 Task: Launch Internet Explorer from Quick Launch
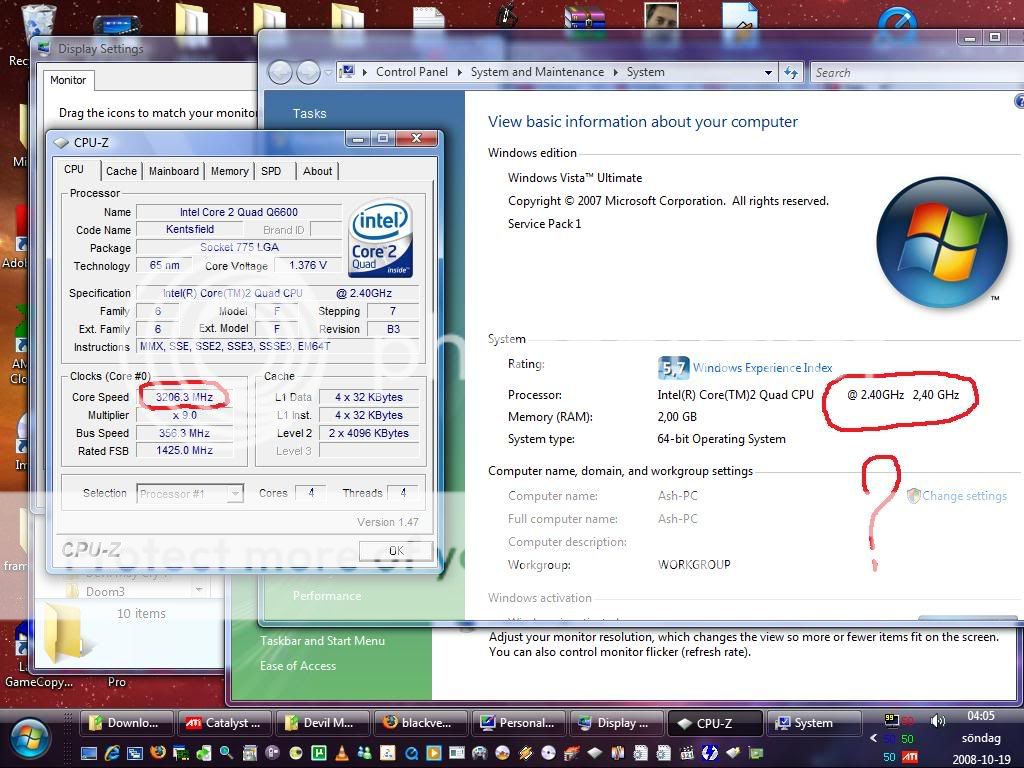point(112,752)
